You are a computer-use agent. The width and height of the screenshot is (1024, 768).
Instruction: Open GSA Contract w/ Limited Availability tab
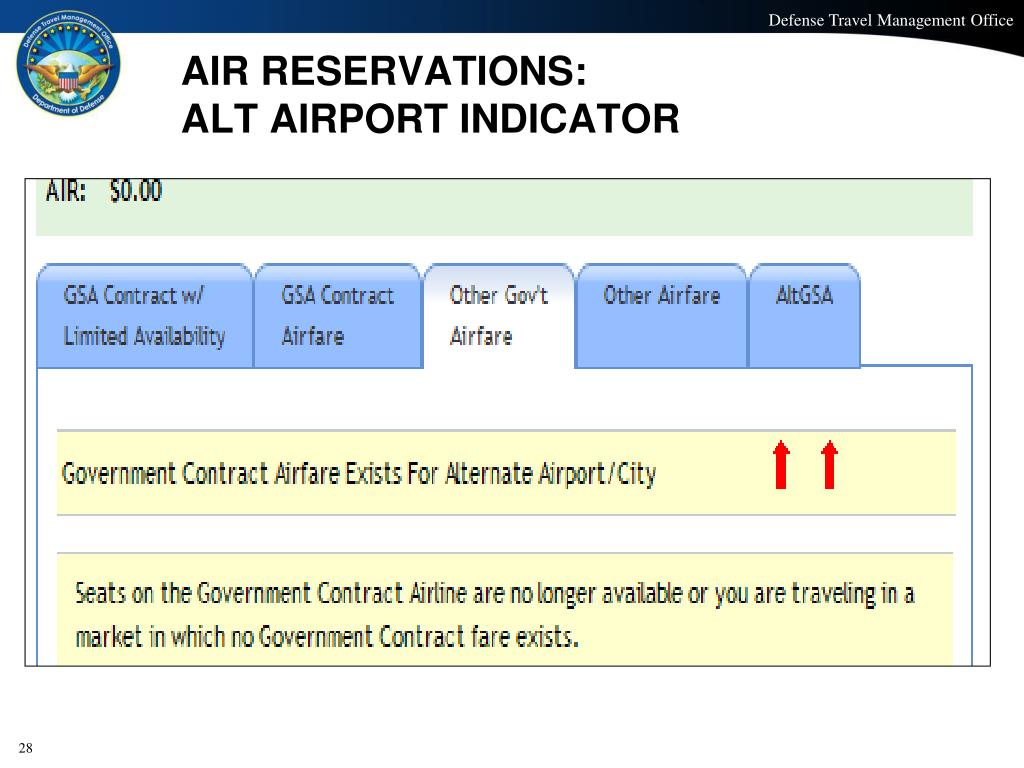(144, 316)
